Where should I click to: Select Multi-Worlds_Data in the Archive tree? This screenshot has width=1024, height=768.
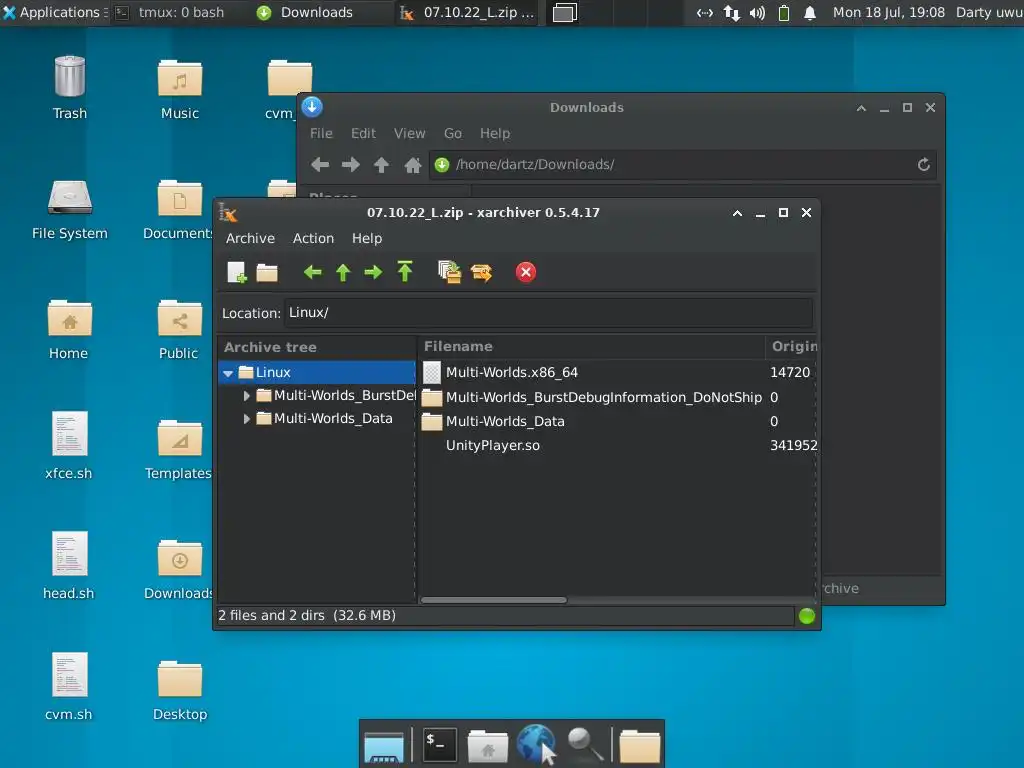pyautogui.click(x=333, y=419)
